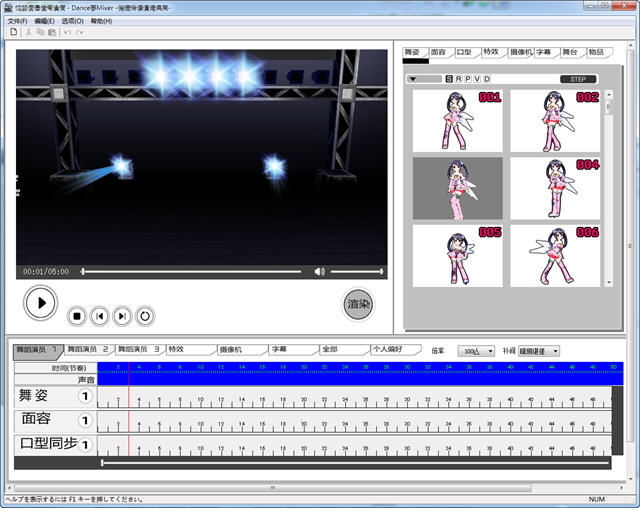The height and width of the screenshot is (508, 640).
Task: Open the 补间 interpolation dropdown
Action: 539,351
